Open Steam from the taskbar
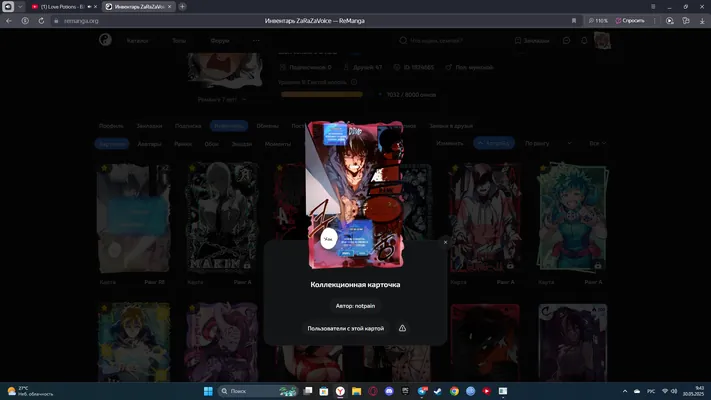The image size is (711, 400). [x=438, y=391]
